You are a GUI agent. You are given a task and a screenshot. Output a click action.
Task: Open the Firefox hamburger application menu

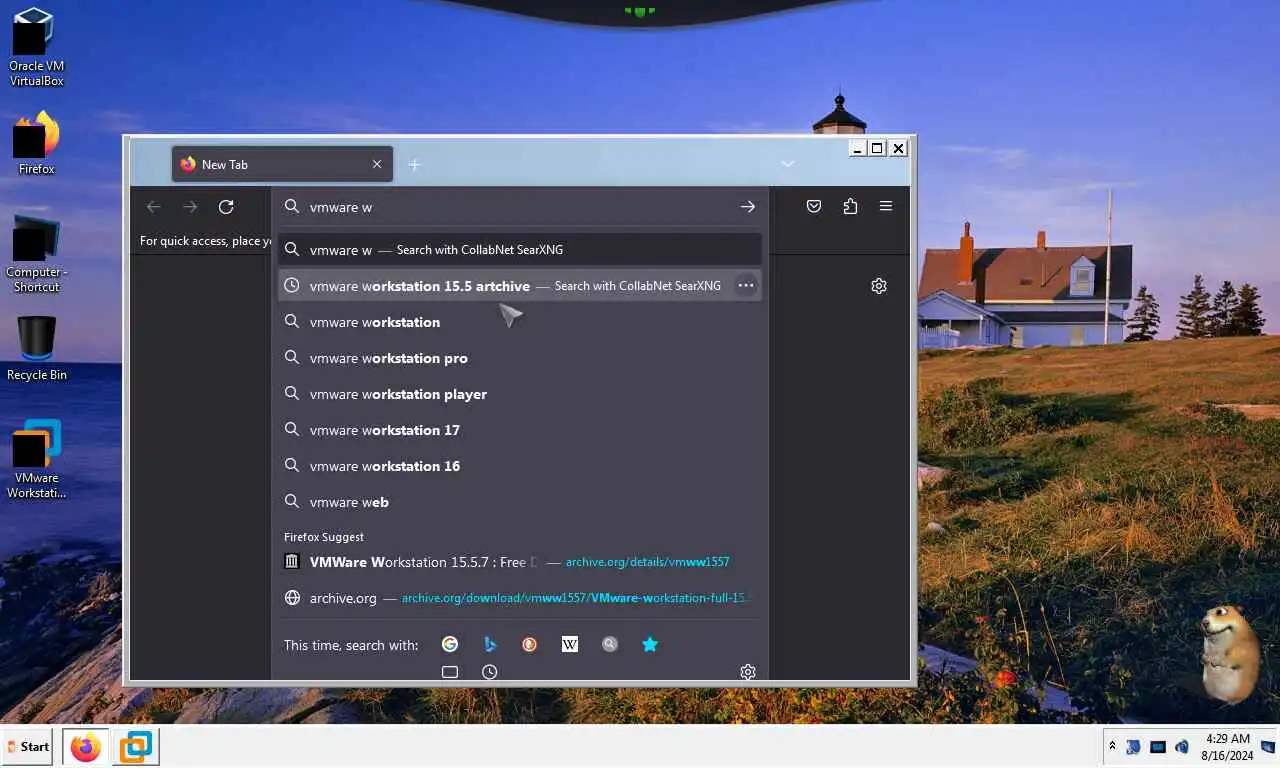point(886,206)
